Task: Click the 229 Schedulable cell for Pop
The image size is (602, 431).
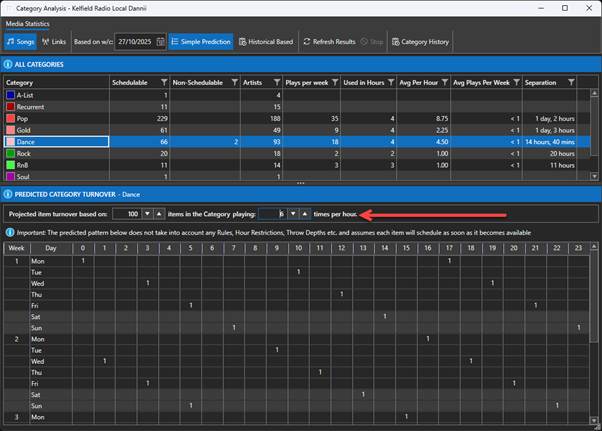Action: pyautogui.click(x=139, y=119)
